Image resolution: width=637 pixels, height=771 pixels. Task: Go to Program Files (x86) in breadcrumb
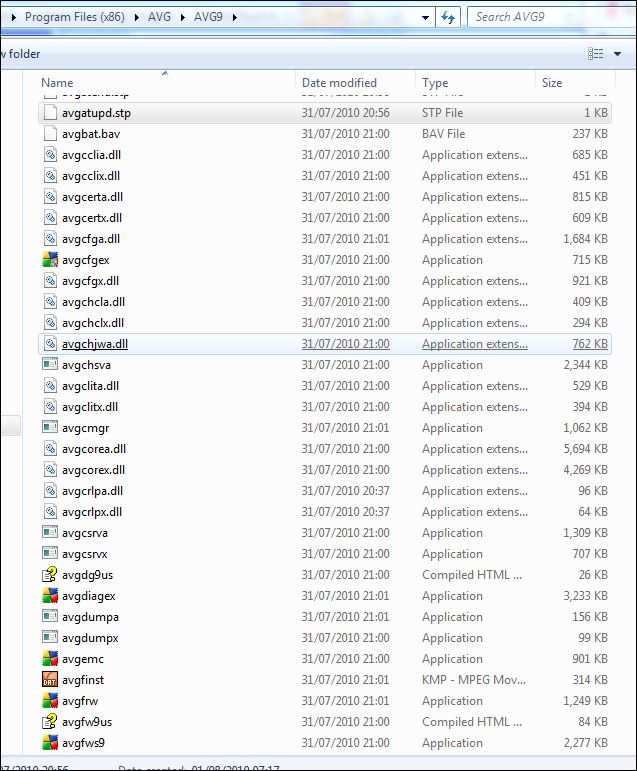point(75,17)
